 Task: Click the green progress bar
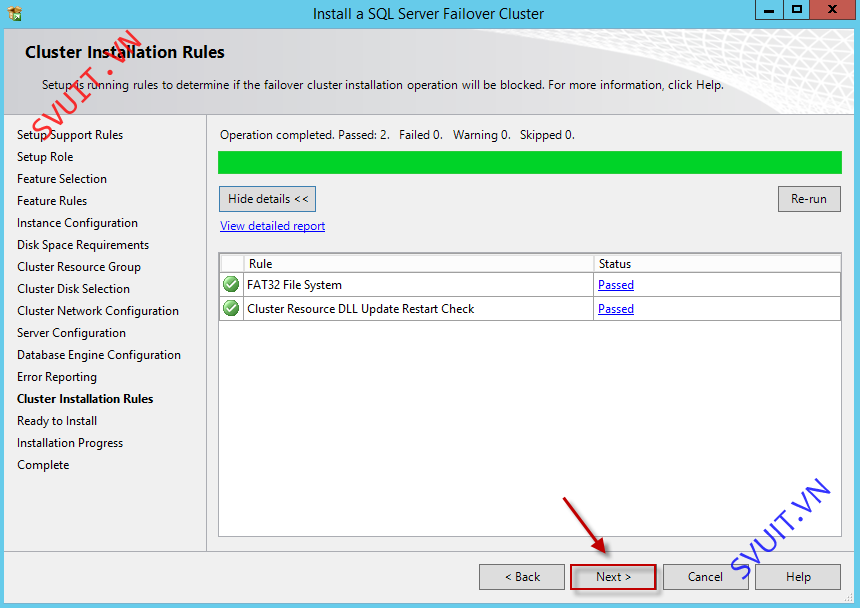click(530, 163)
